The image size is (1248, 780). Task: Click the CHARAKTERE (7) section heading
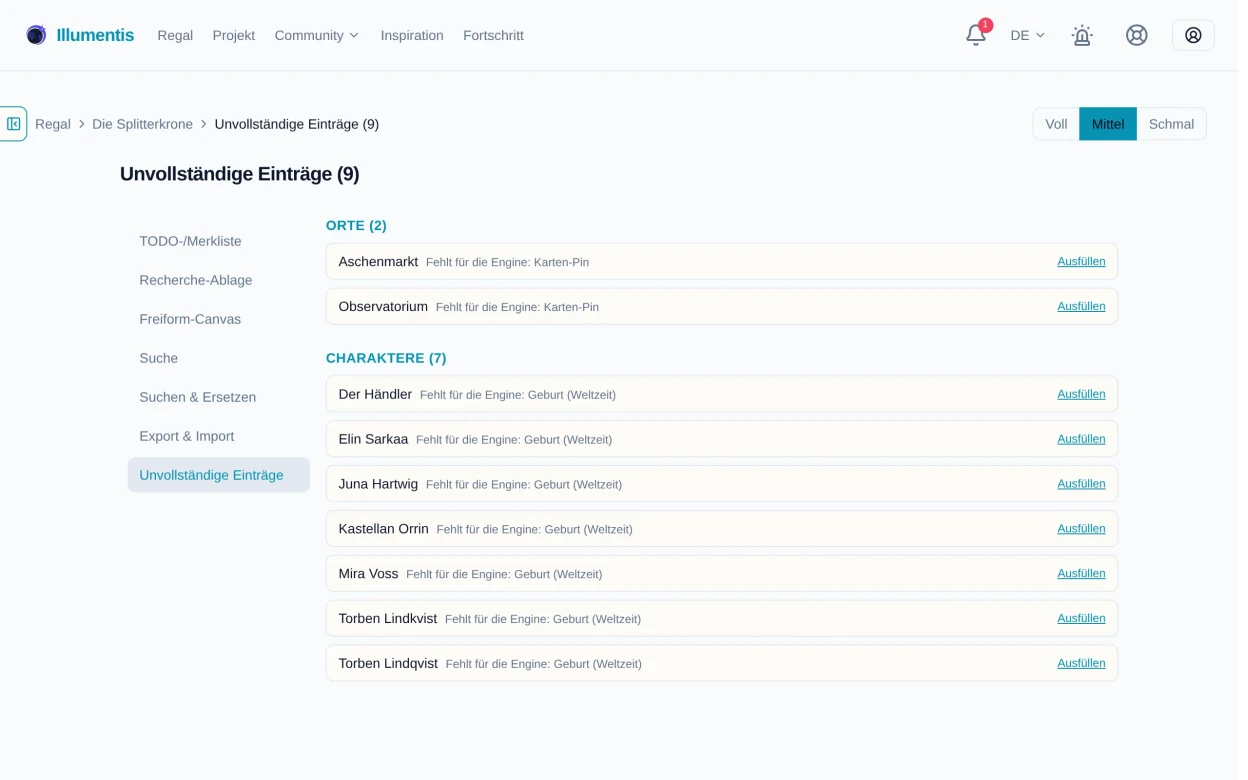[x=386, y=357]
